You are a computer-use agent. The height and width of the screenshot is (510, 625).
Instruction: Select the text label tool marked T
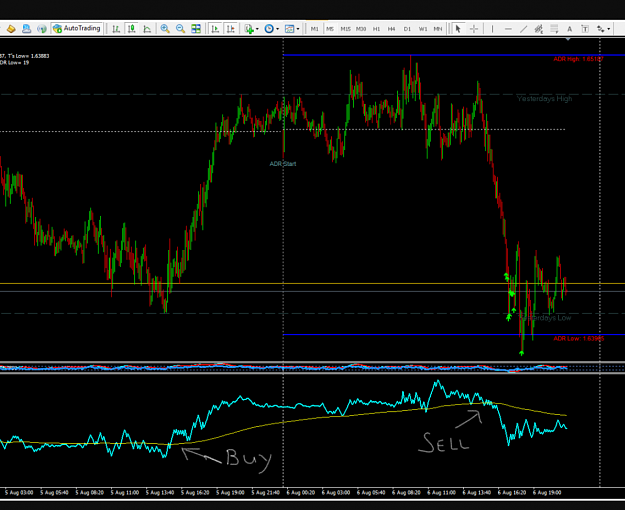(x=585, y=29)
